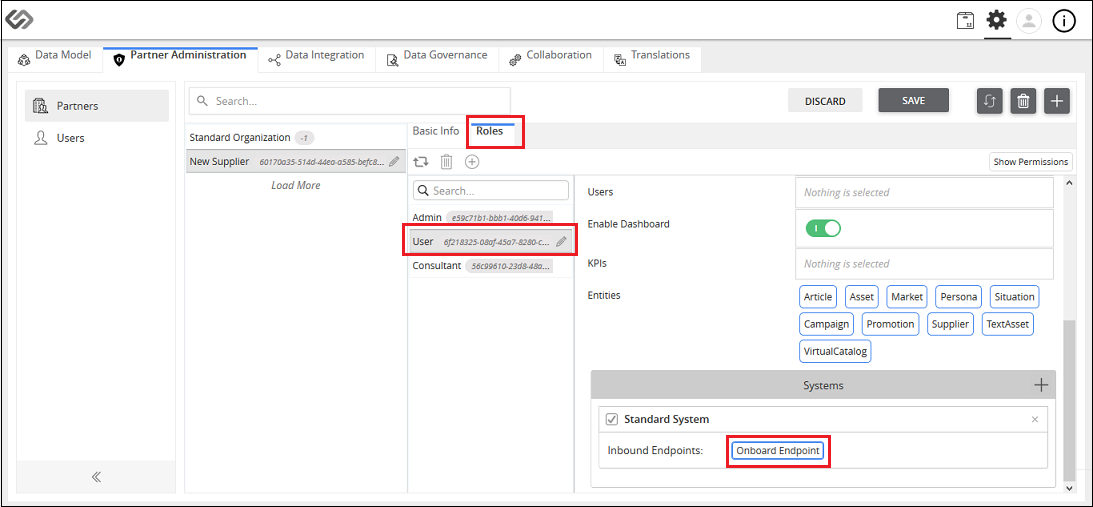Click the Persona entity tag

[x=959, y=296]
